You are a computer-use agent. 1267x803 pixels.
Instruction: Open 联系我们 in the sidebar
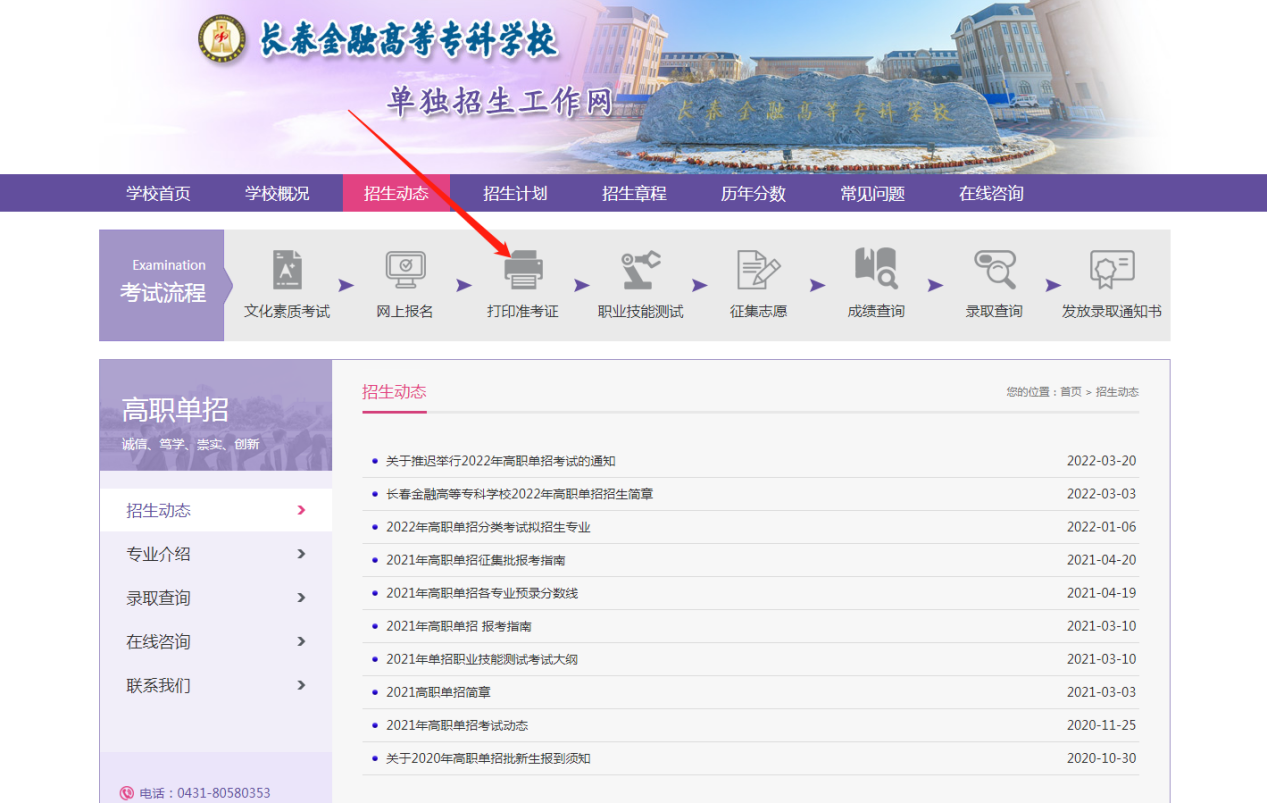point(158,685)
